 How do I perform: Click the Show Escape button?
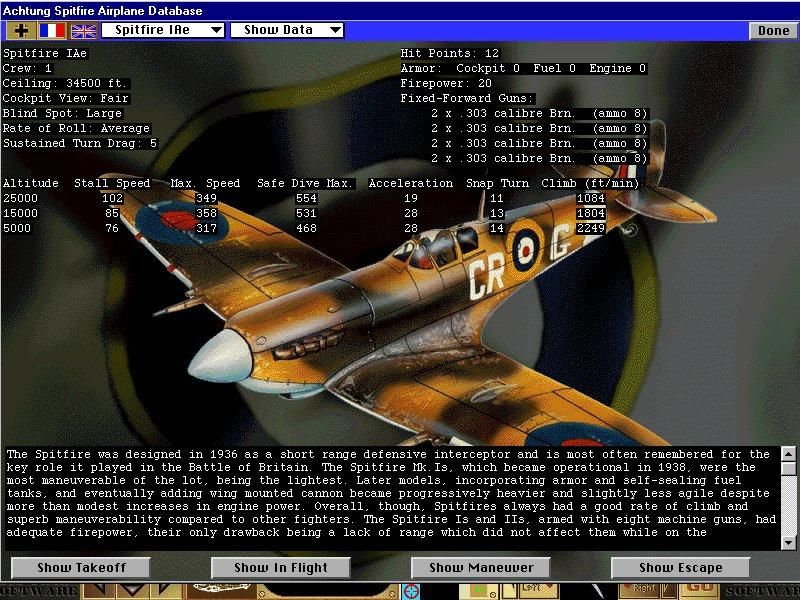point(679,567)
